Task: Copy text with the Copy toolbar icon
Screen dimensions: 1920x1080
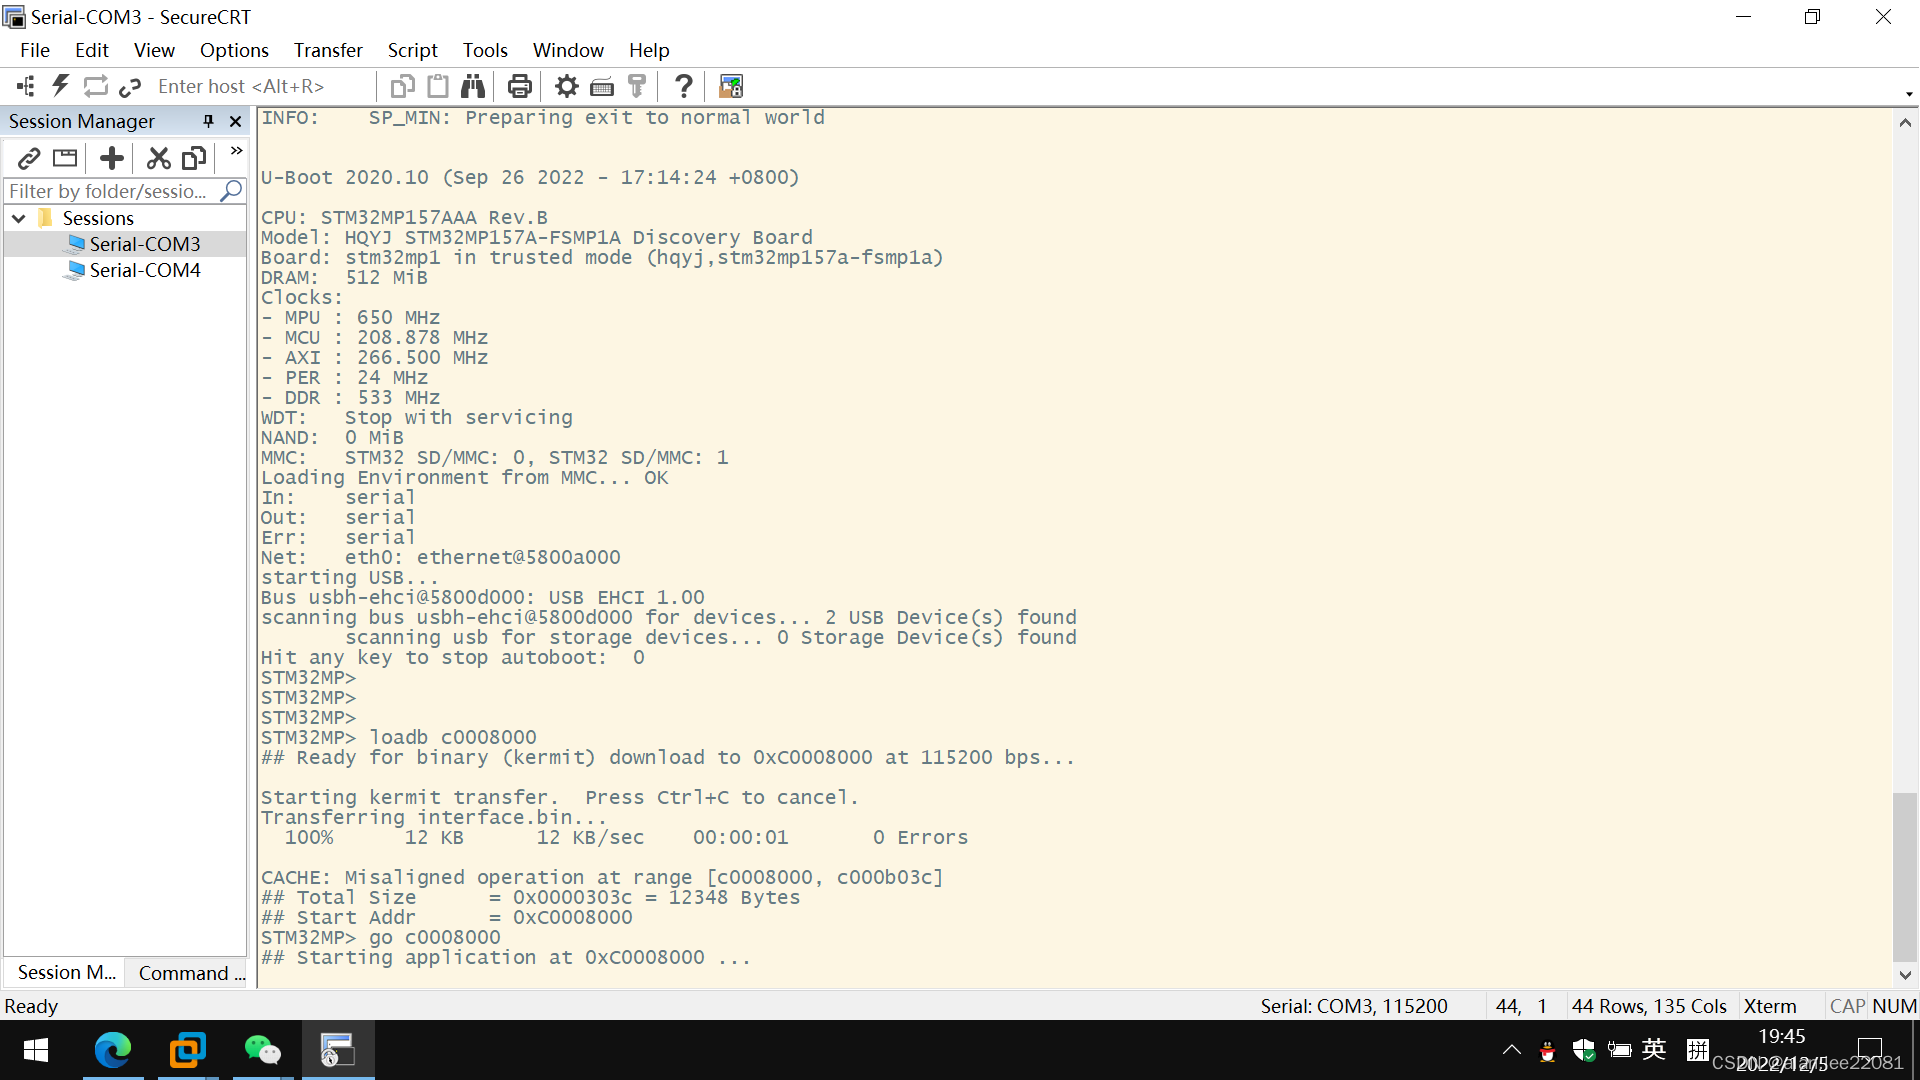Action: (402, 86)
